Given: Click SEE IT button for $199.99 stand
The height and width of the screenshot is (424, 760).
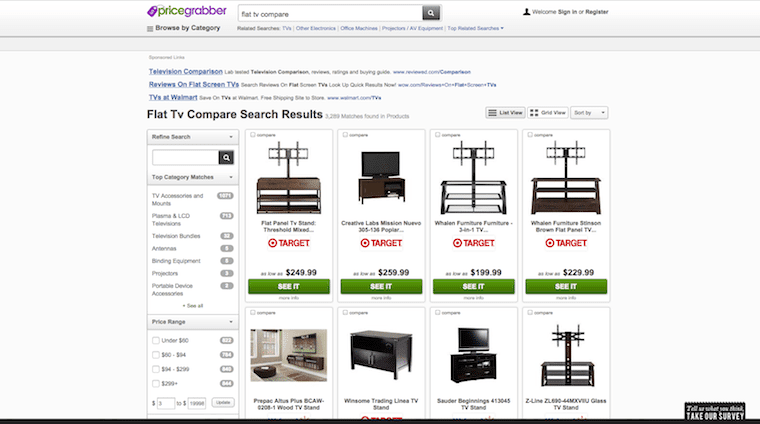Looking at the screenshot, I should tap(474, 286).
